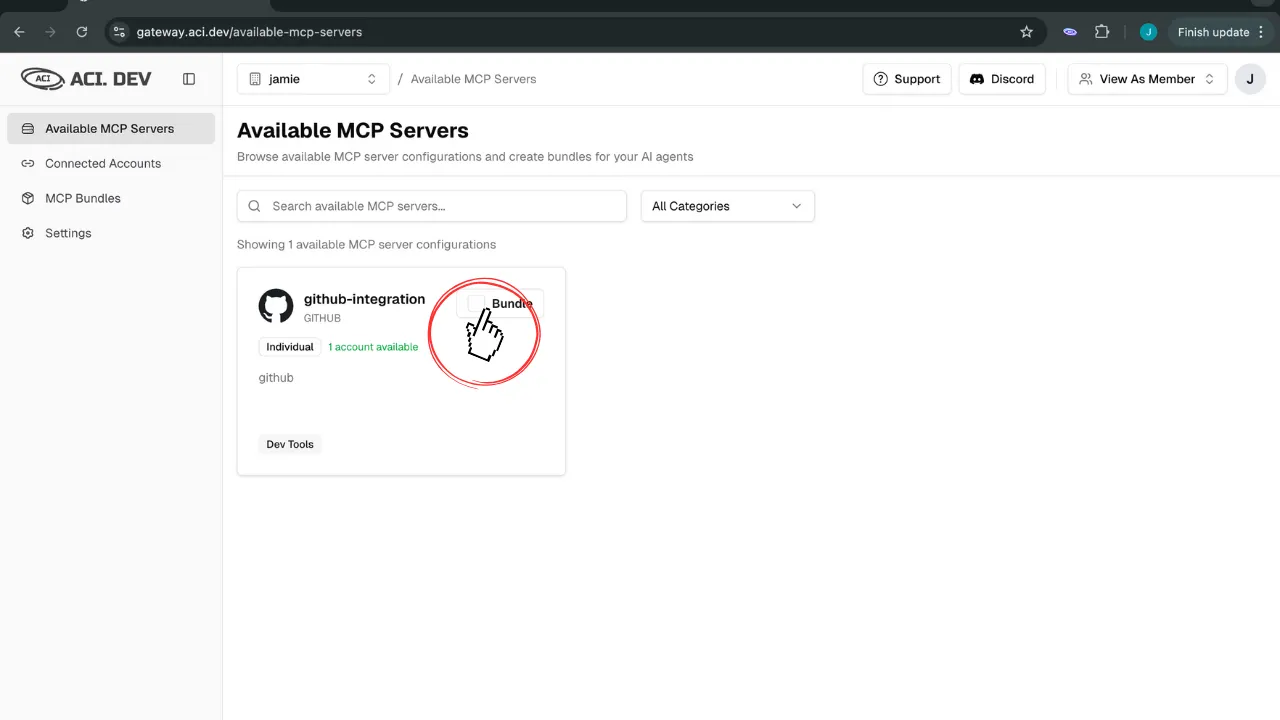
Task: Click the Showing 1 available MCP server configurations text
Action: tap(366, 244)
